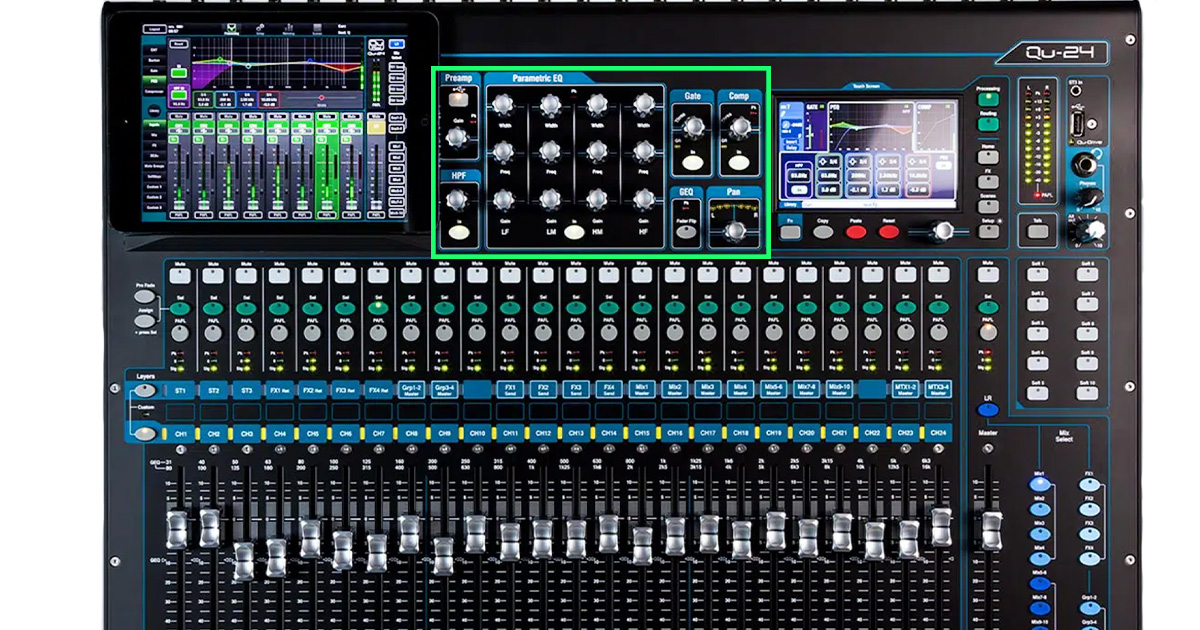Click the LF Freq knob

click(503, 151)
